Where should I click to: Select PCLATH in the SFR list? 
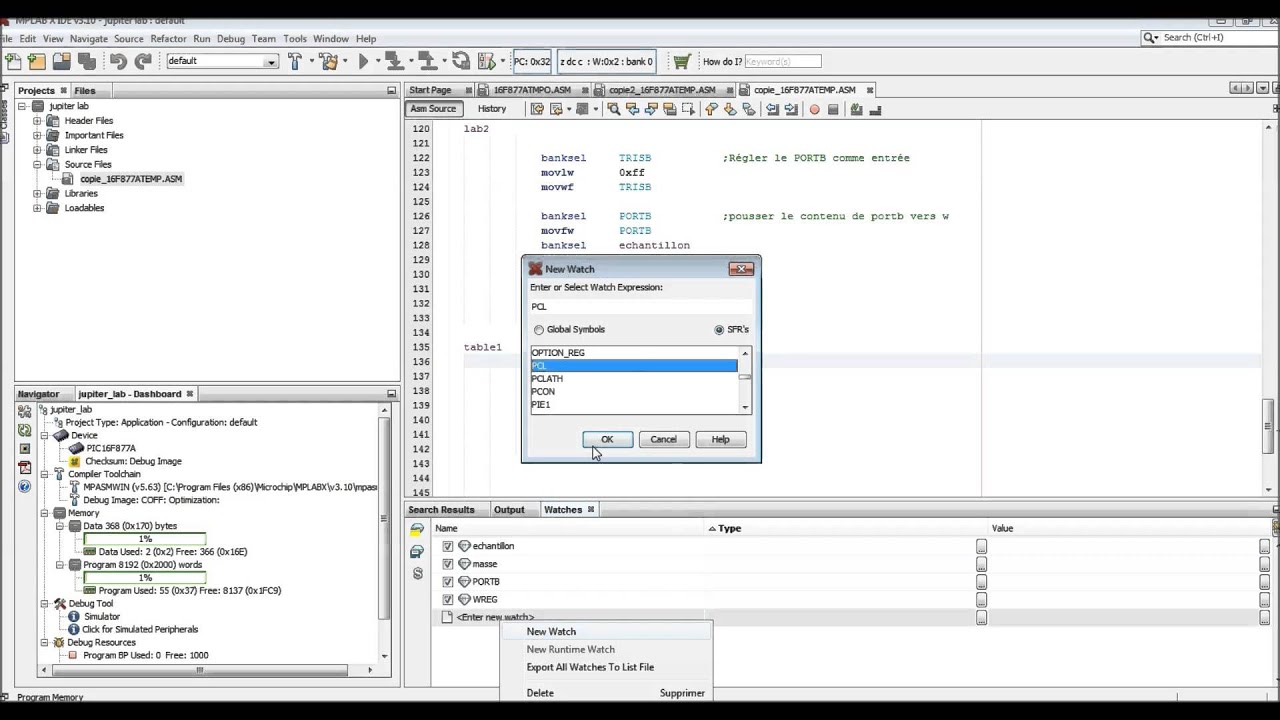pyautogui.click(x=634, y=379)
